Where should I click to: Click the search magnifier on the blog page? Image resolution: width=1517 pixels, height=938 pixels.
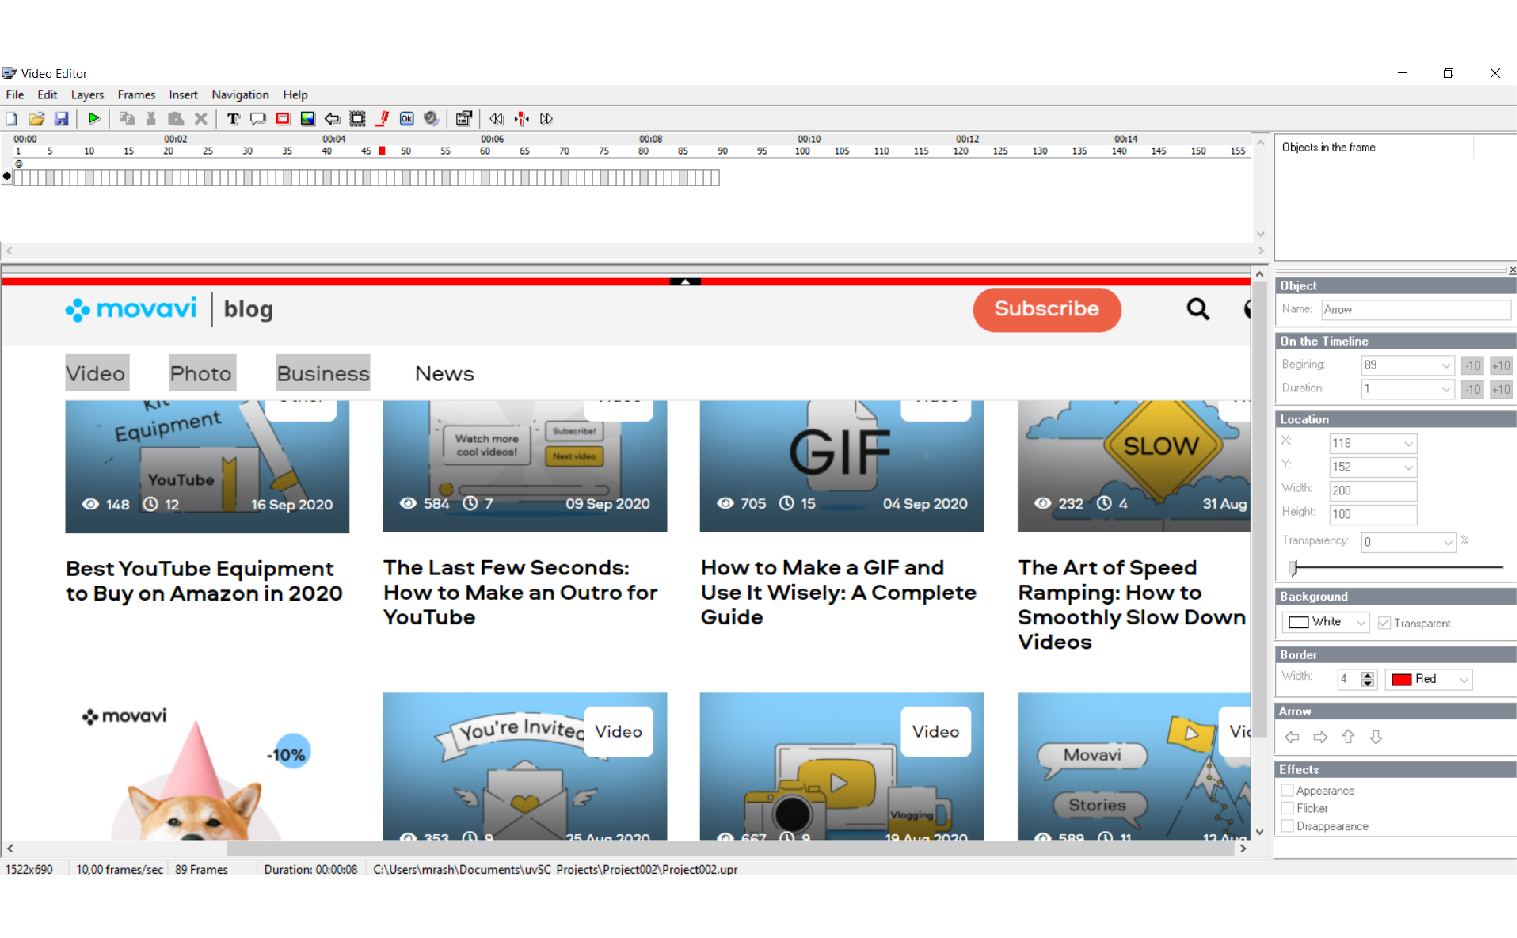(x=1198, y=309)
